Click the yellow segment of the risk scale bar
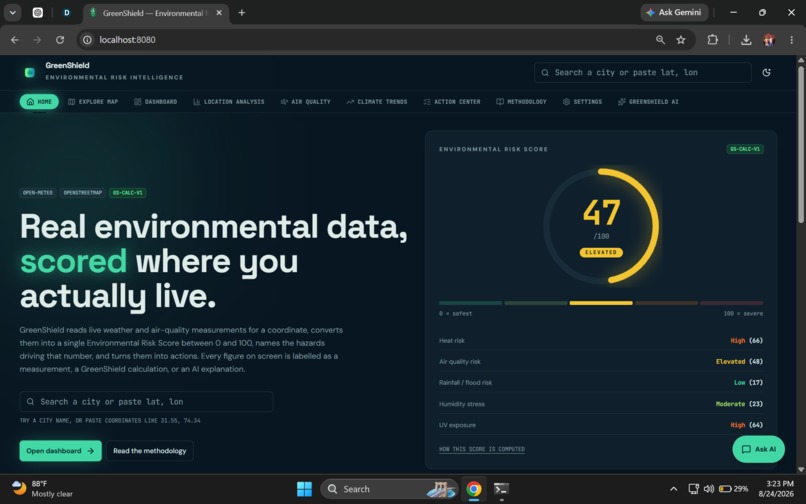Screen dimensions: 806x504 click(601, 303)
